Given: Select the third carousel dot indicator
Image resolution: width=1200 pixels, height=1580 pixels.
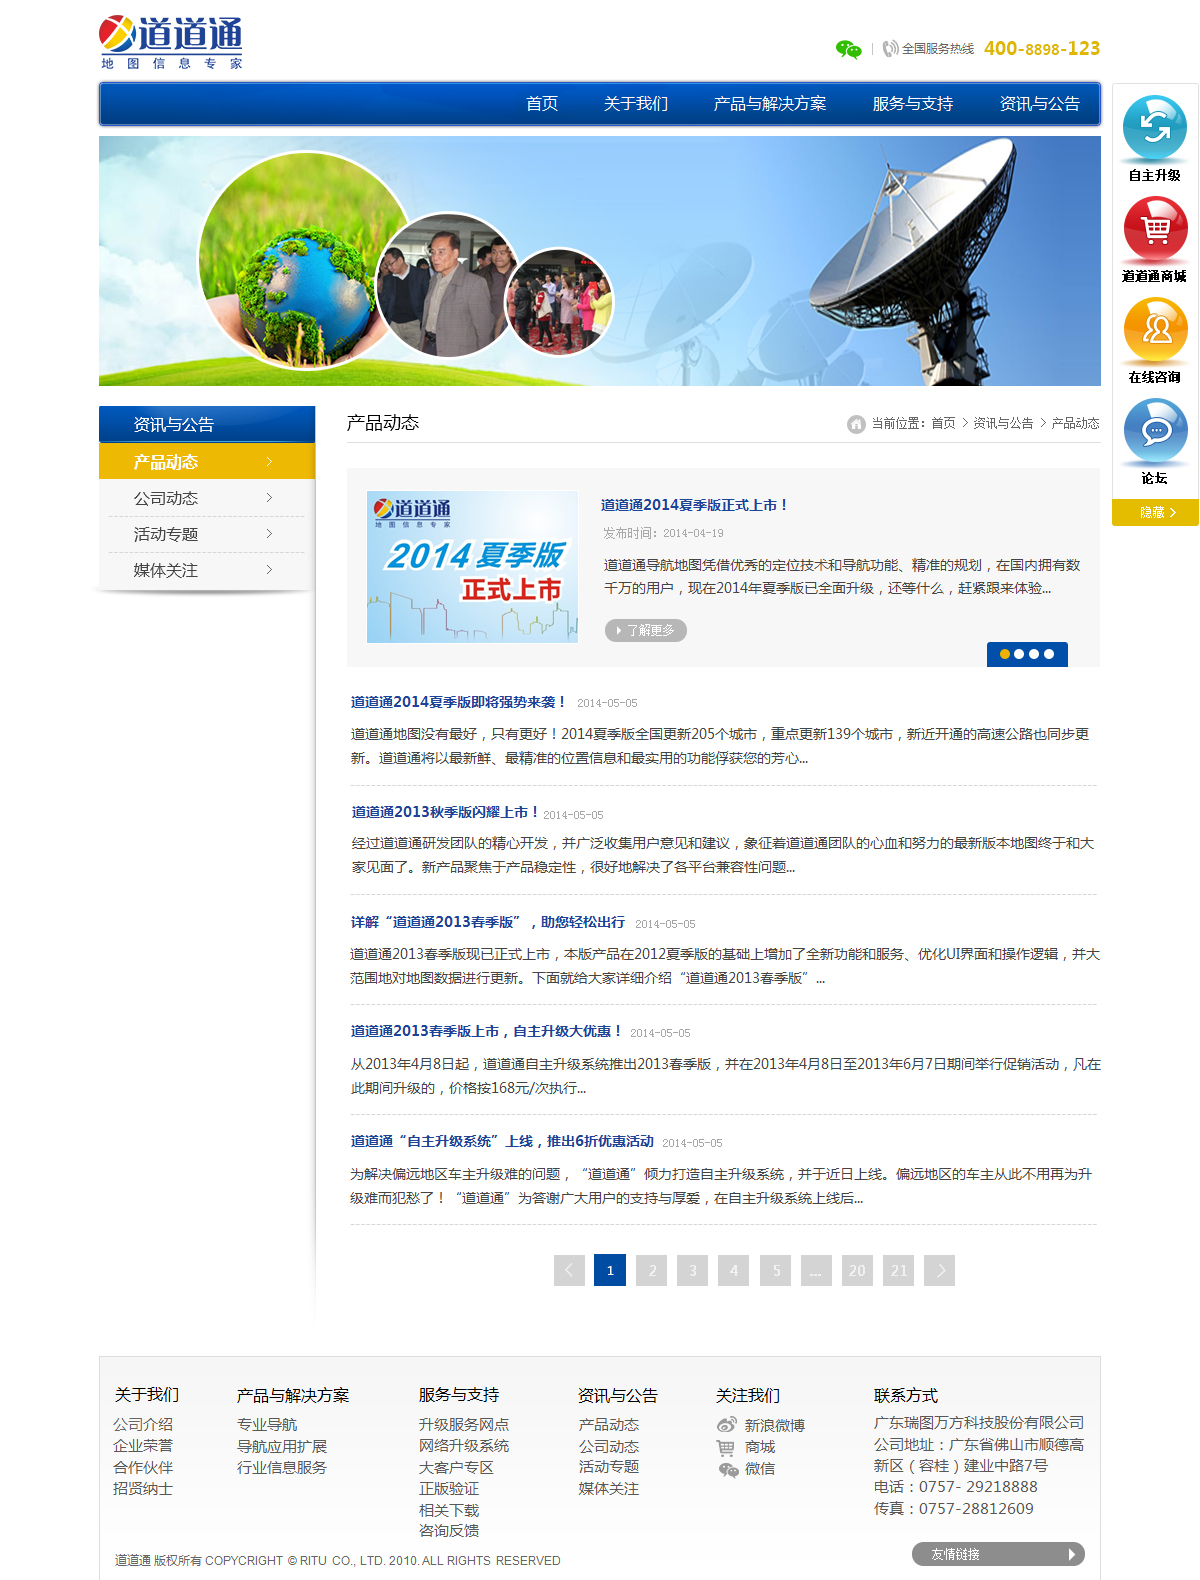Looking at the screenshot, I should coord(1034,654).
